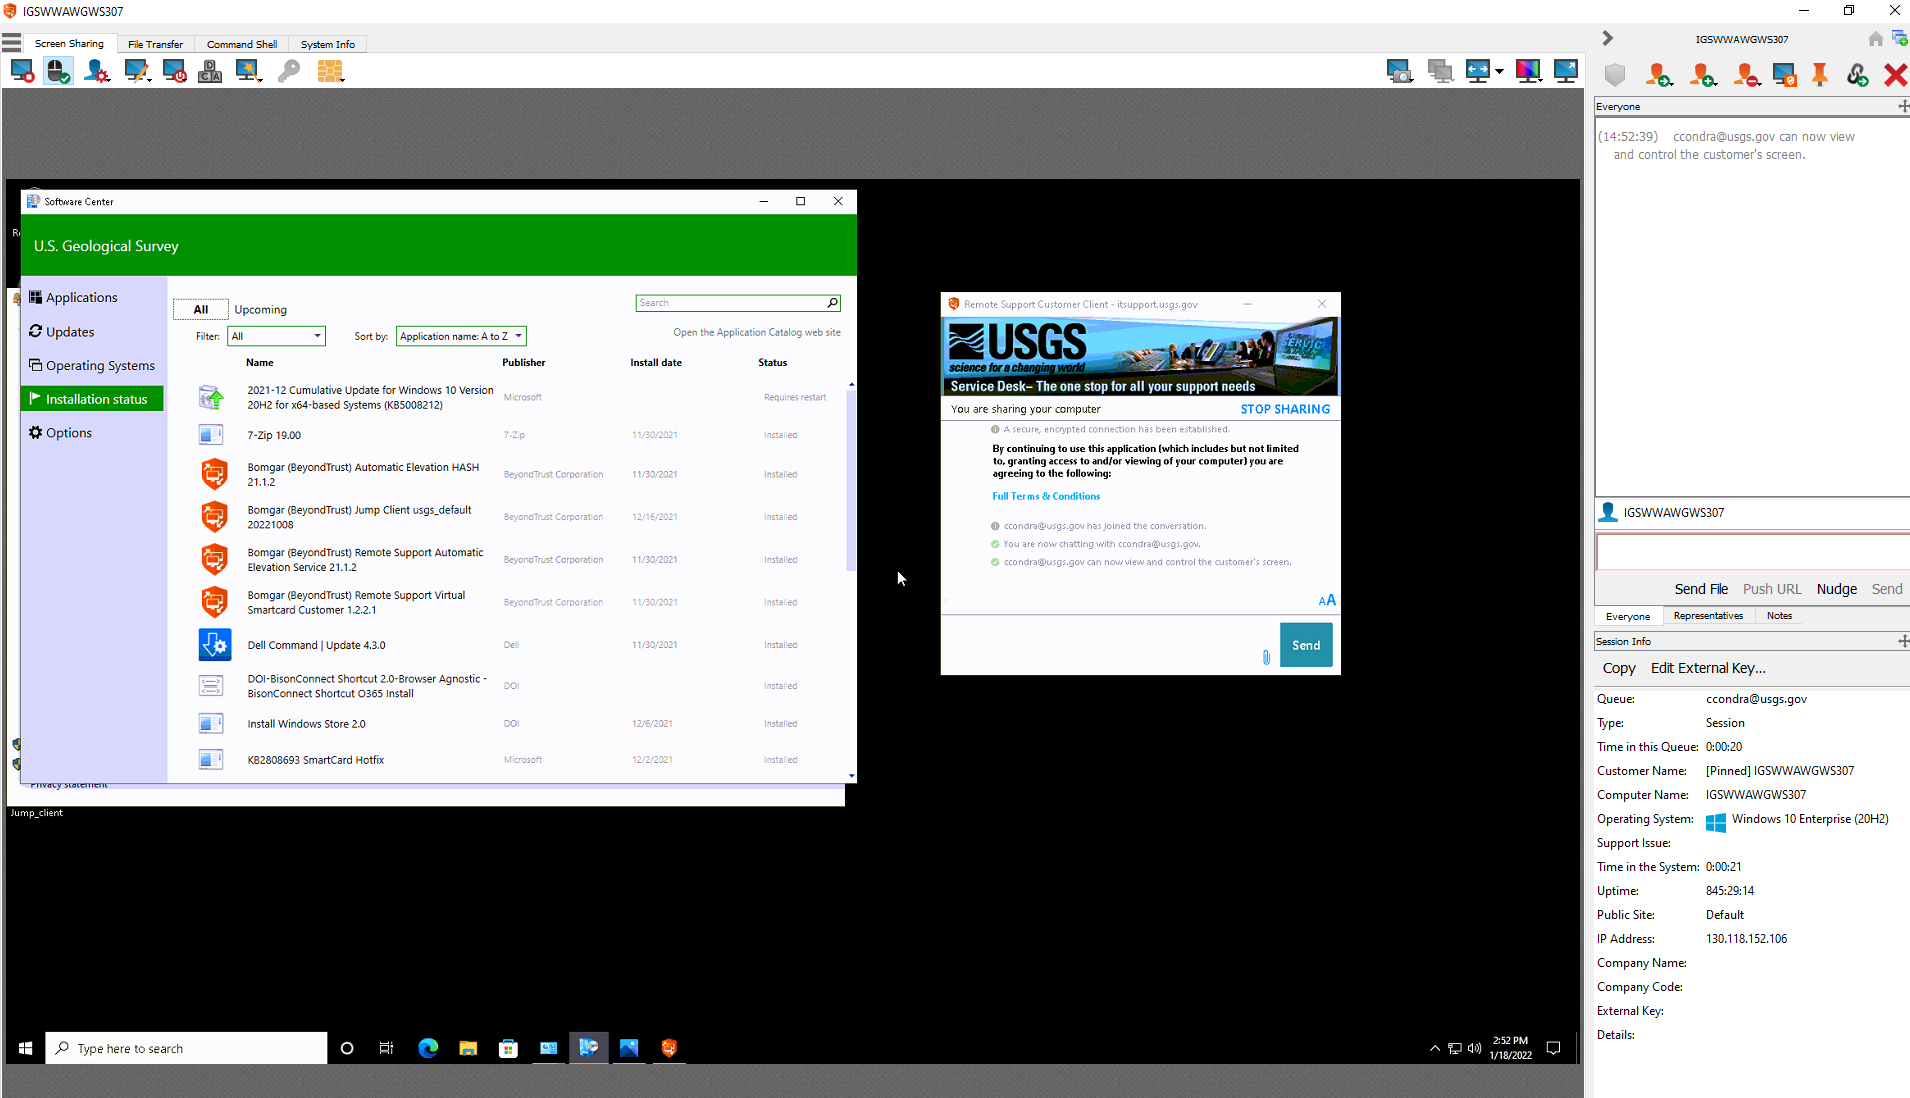1910x1098 pixels.
Task: Click the scaled view monitor icon
Action: (x=1478, y=71)
